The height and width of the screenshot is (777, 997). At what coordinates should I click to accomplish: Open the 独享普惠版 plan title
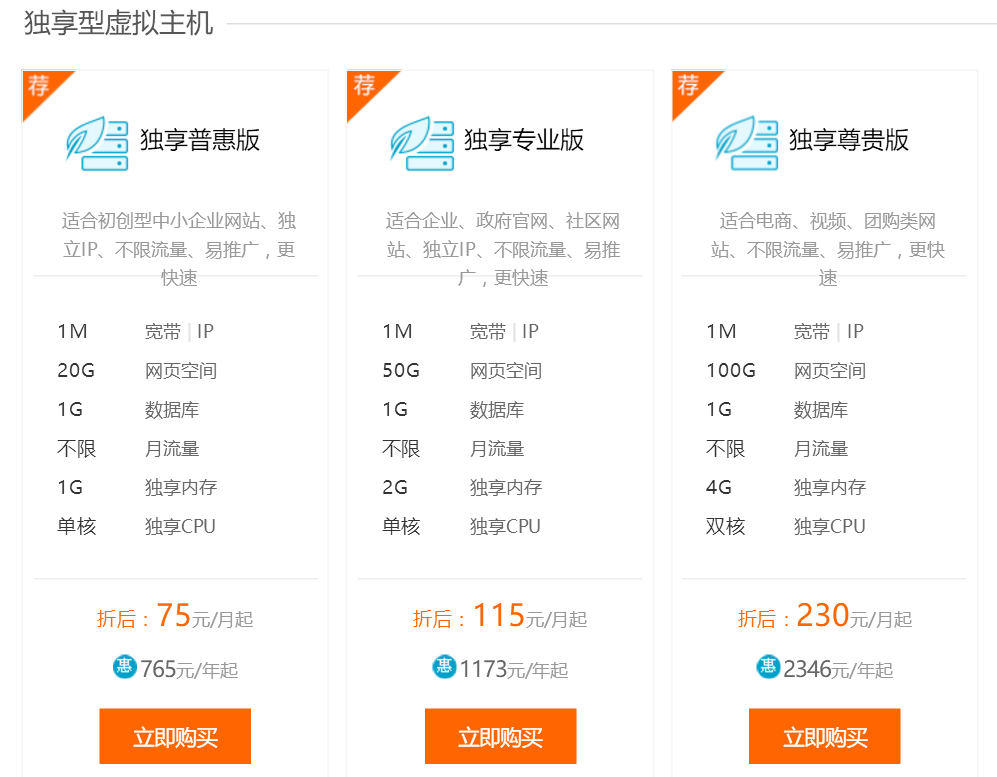[200, 140]
